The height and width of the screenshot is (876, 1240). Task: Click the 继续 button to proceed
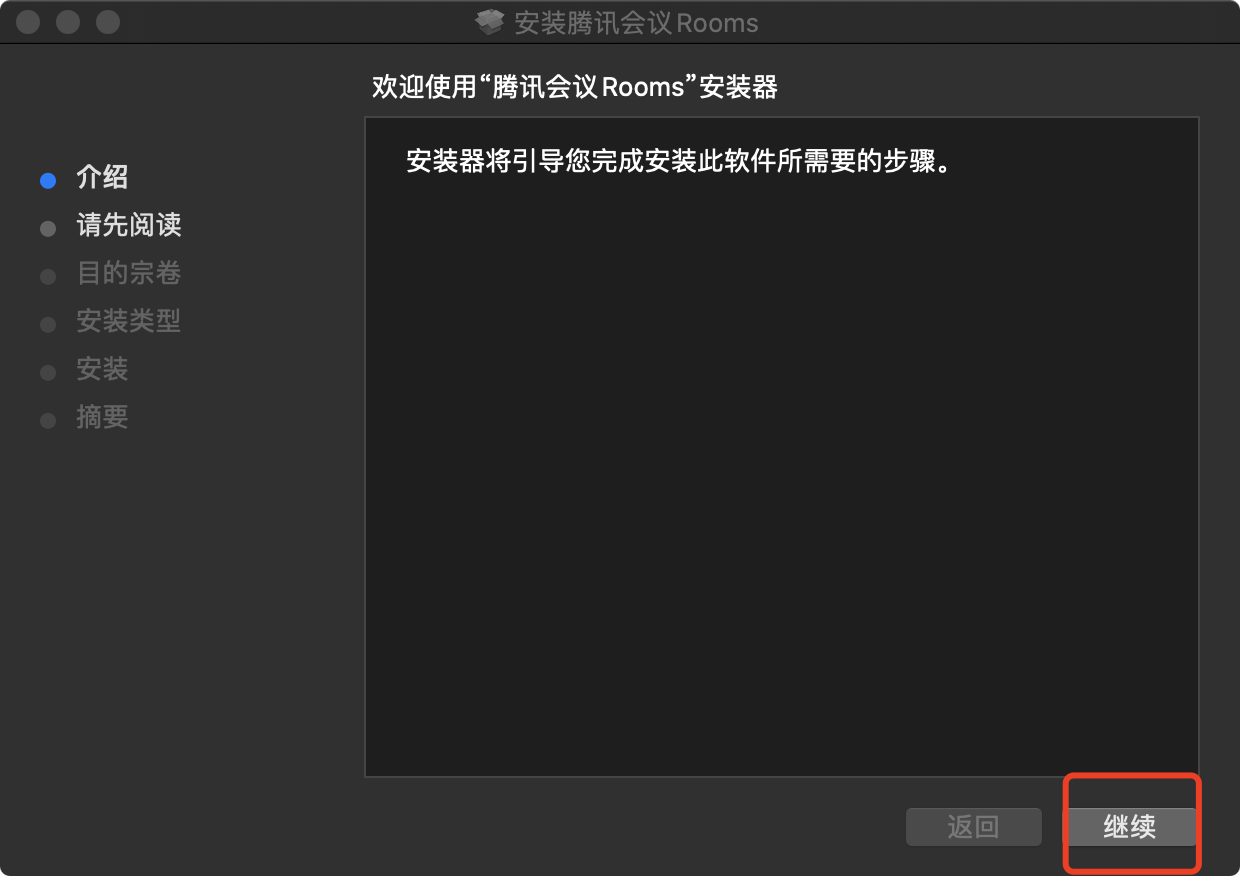1130,827
